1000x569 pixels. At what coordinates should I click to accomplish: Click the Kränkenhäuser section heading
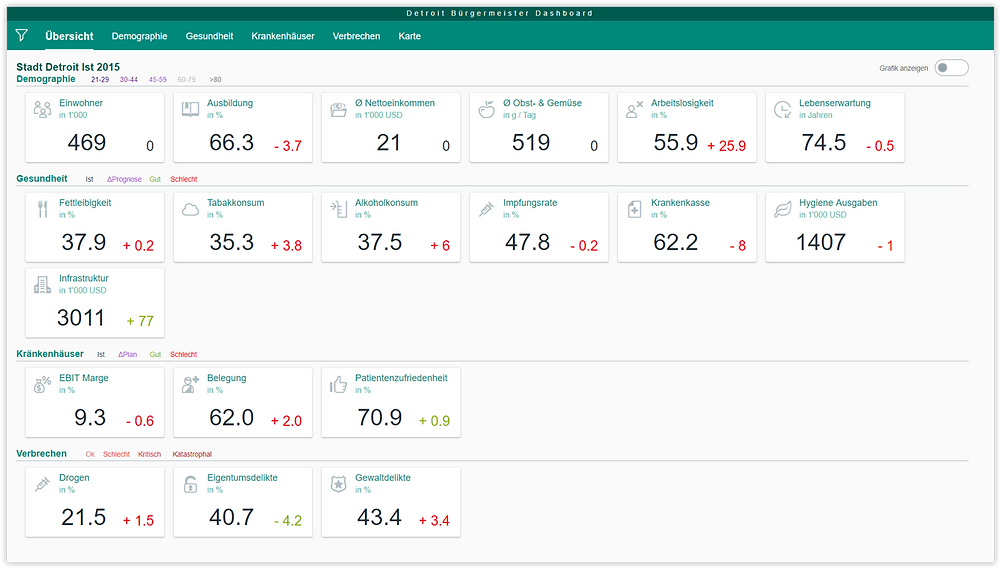50,353
